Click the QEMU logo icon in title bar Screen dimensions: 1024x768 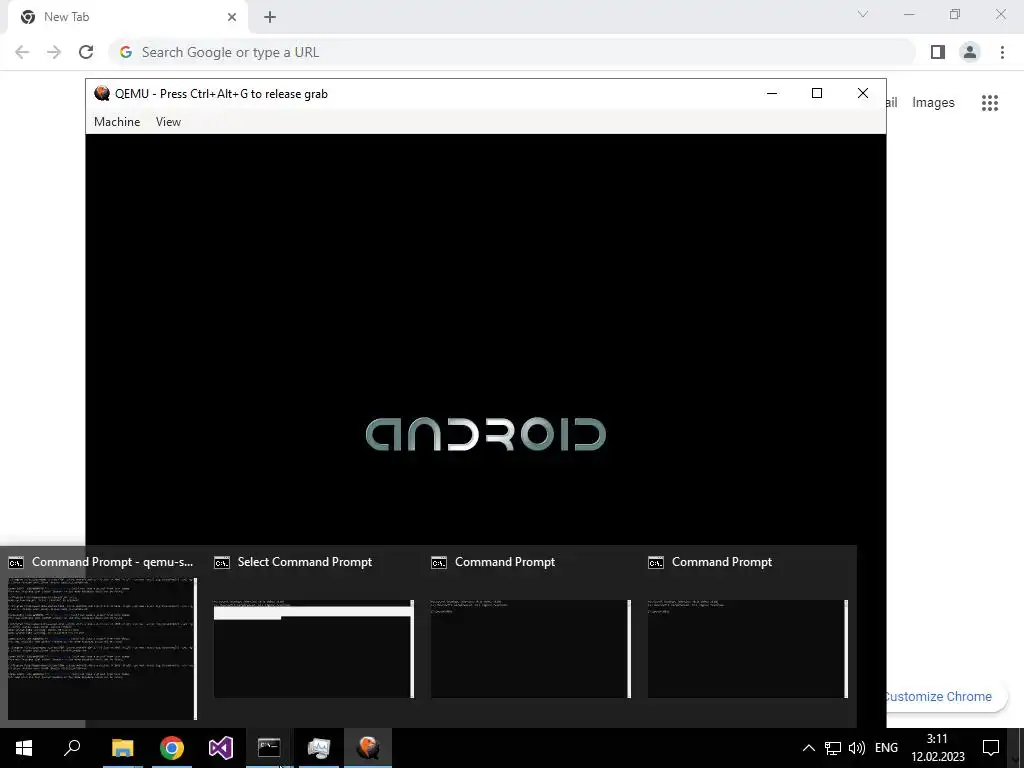[101, 93]
